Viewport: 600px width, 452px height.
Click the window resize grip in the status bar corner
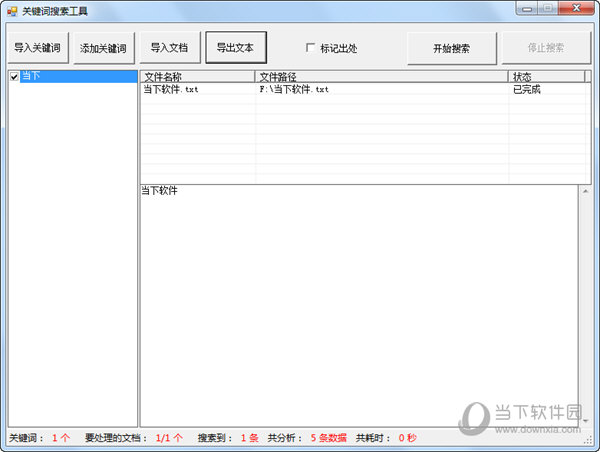[x=588, y=441]
